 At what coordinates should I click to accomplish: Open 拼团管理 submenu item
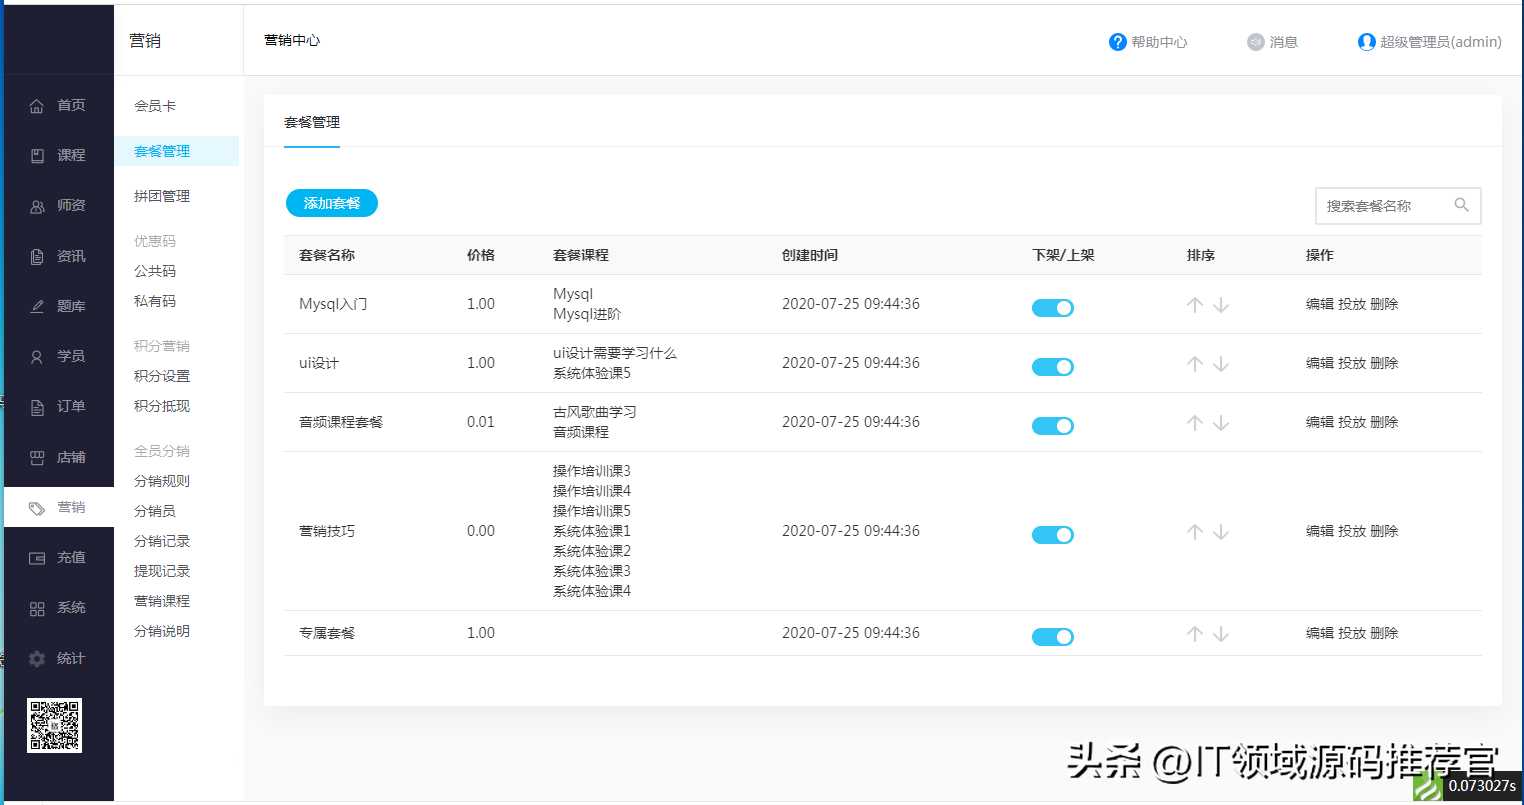pyautogui.click(x=162, y=196)
